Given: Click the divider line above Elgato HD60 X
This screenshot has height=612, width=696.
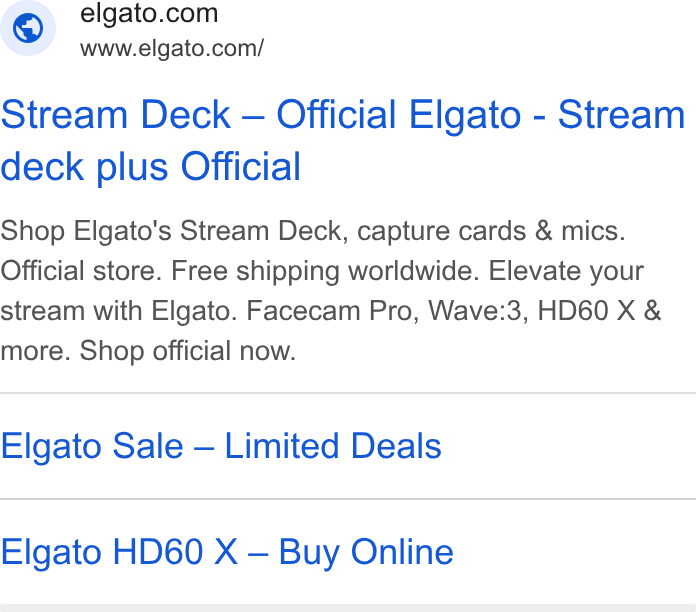Looking at the screenshot, I should (348, 499).
